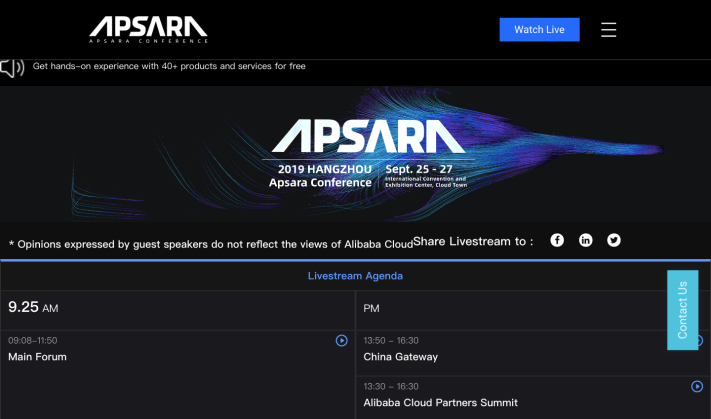
Task: Share livestream to Facebook
Action: point(557,240)
